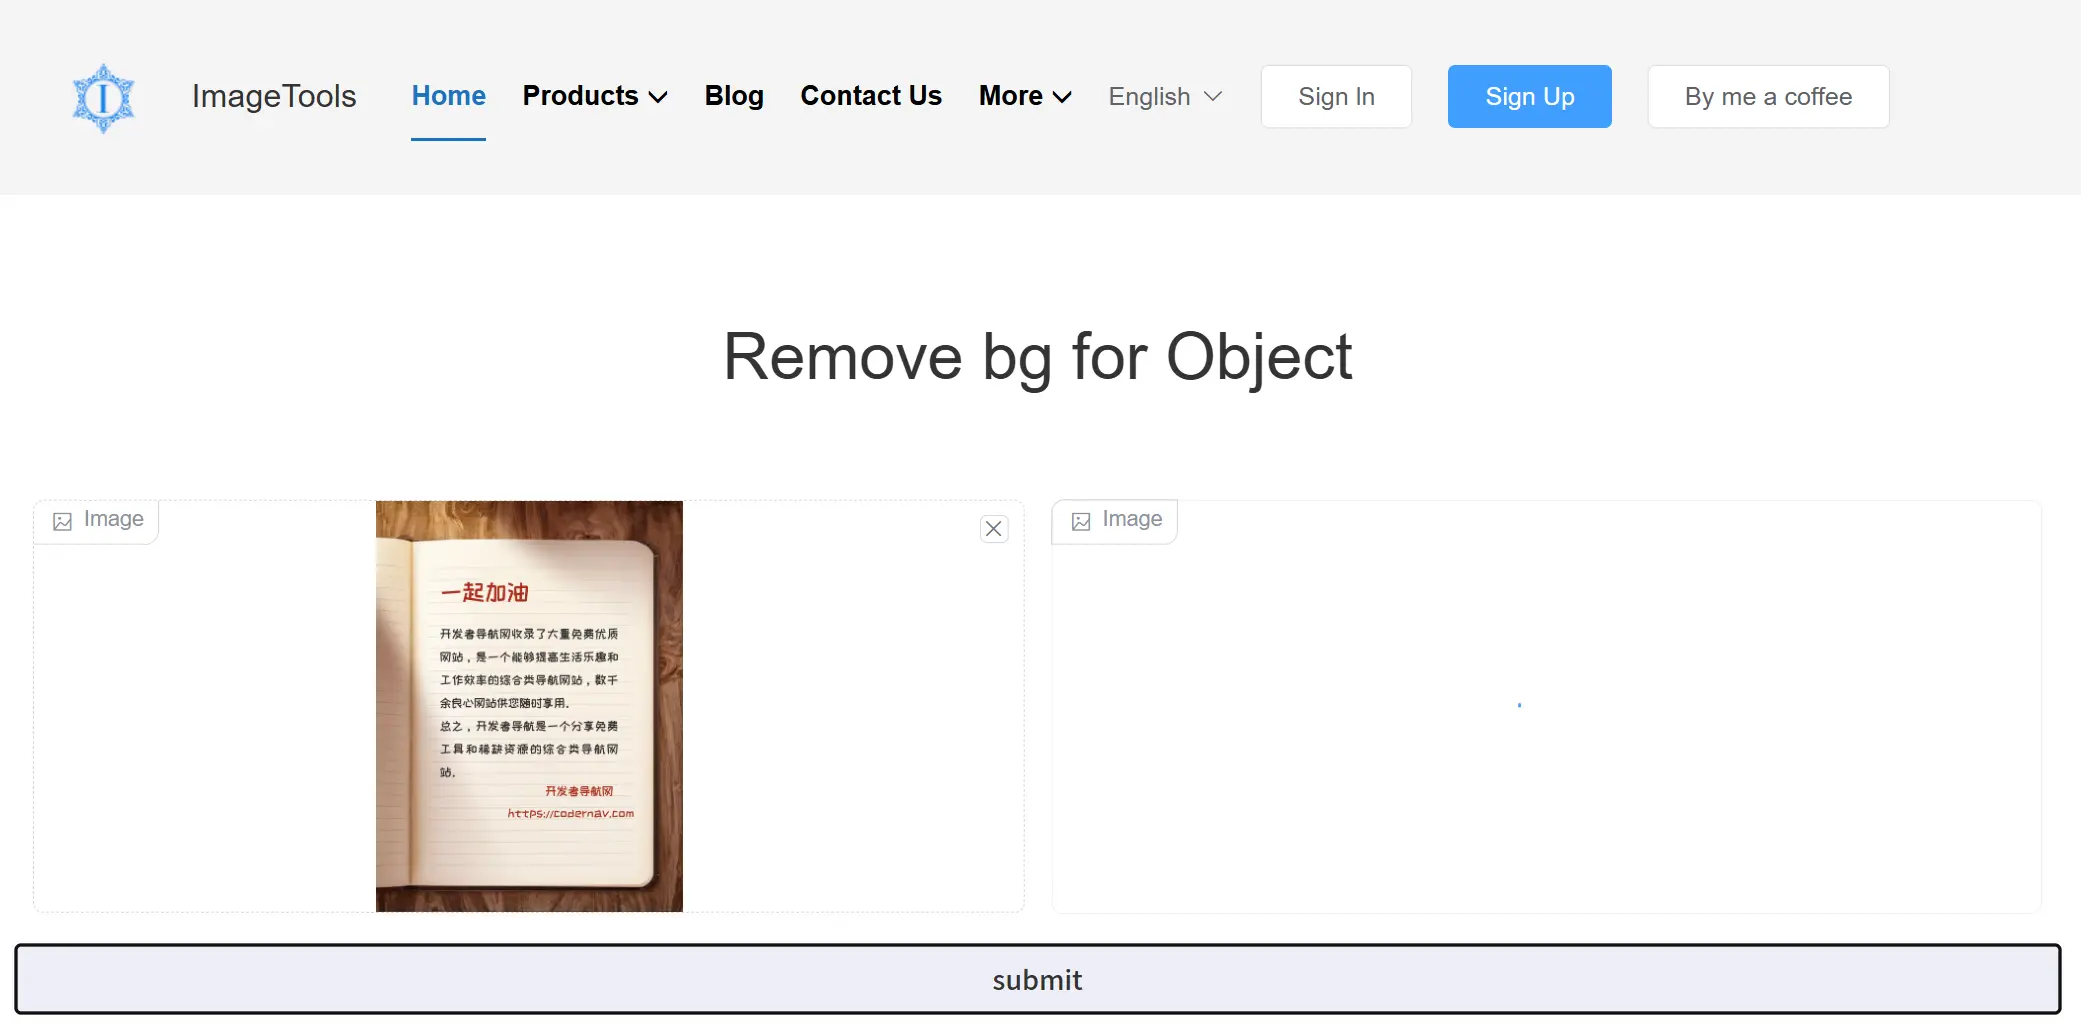
Task: Click the ImageTools site name
Action: coord(274,96)
